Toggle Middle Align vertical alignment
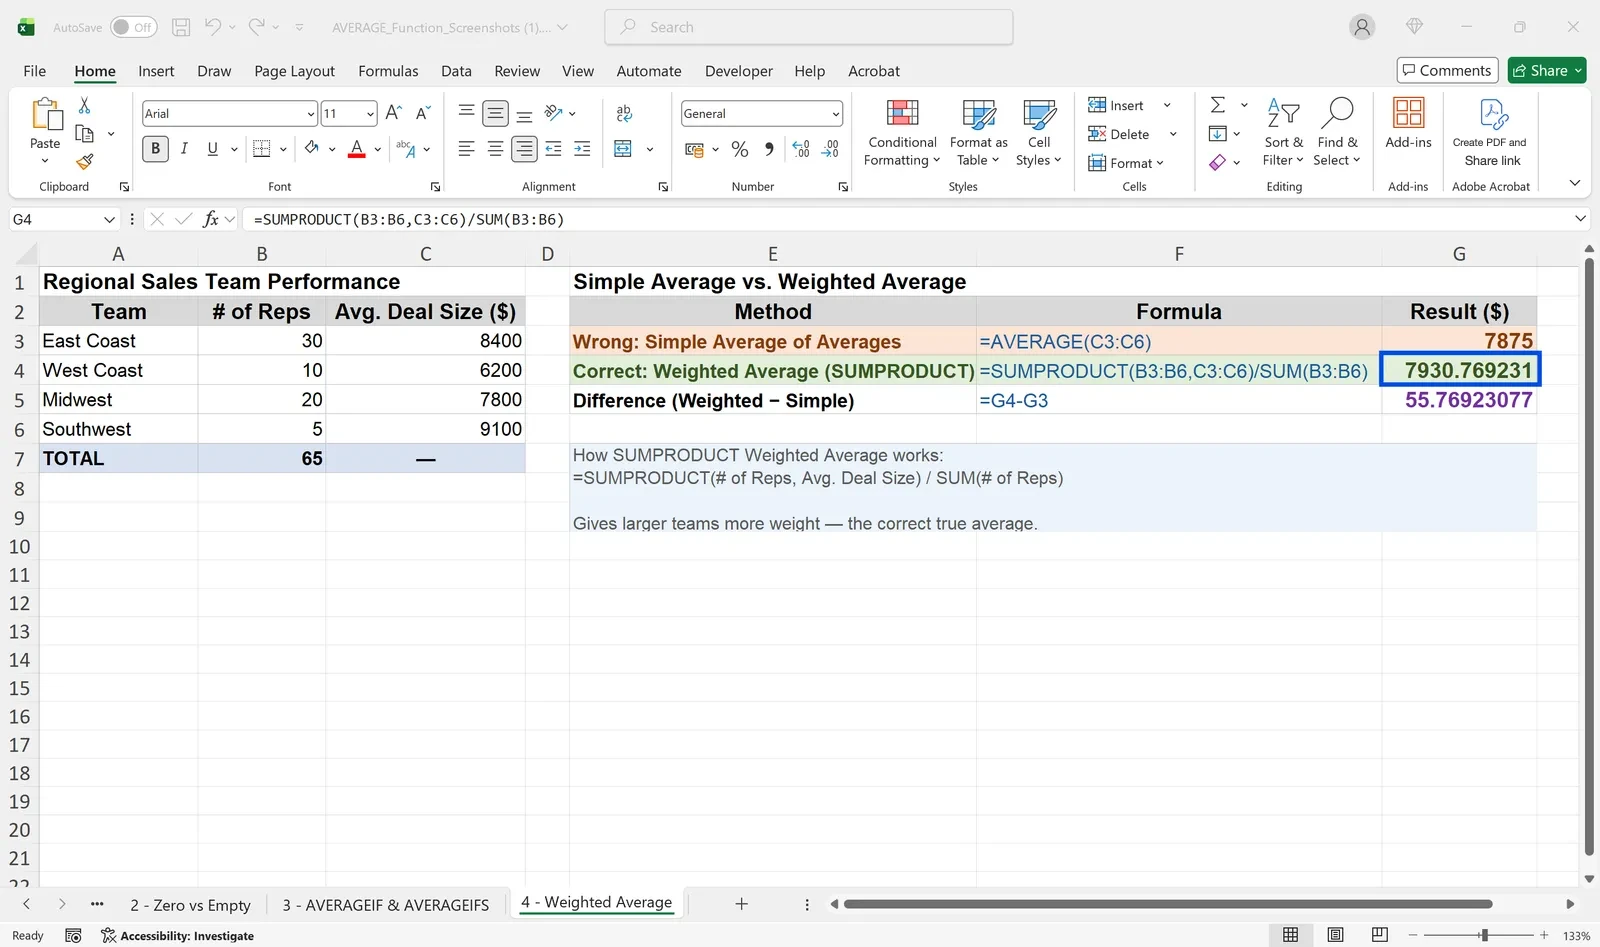This screenshot has height=947, width=1600. tap(495, 113)
